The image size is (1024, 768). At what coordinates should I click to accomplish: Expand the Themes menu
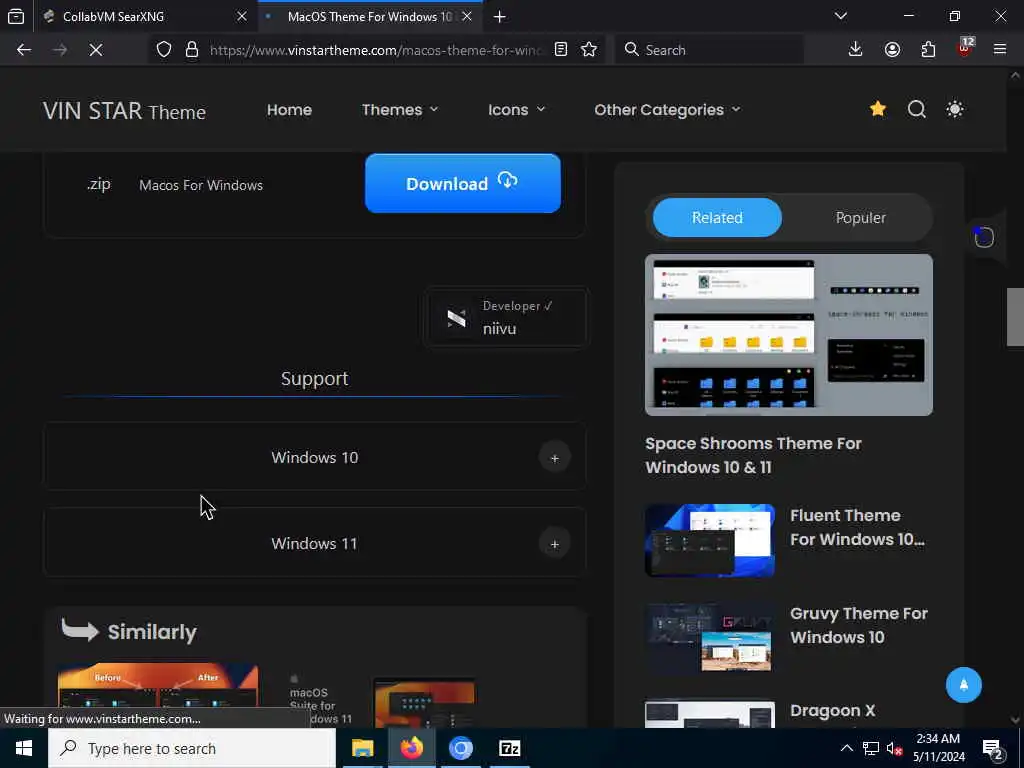[400, 110]
